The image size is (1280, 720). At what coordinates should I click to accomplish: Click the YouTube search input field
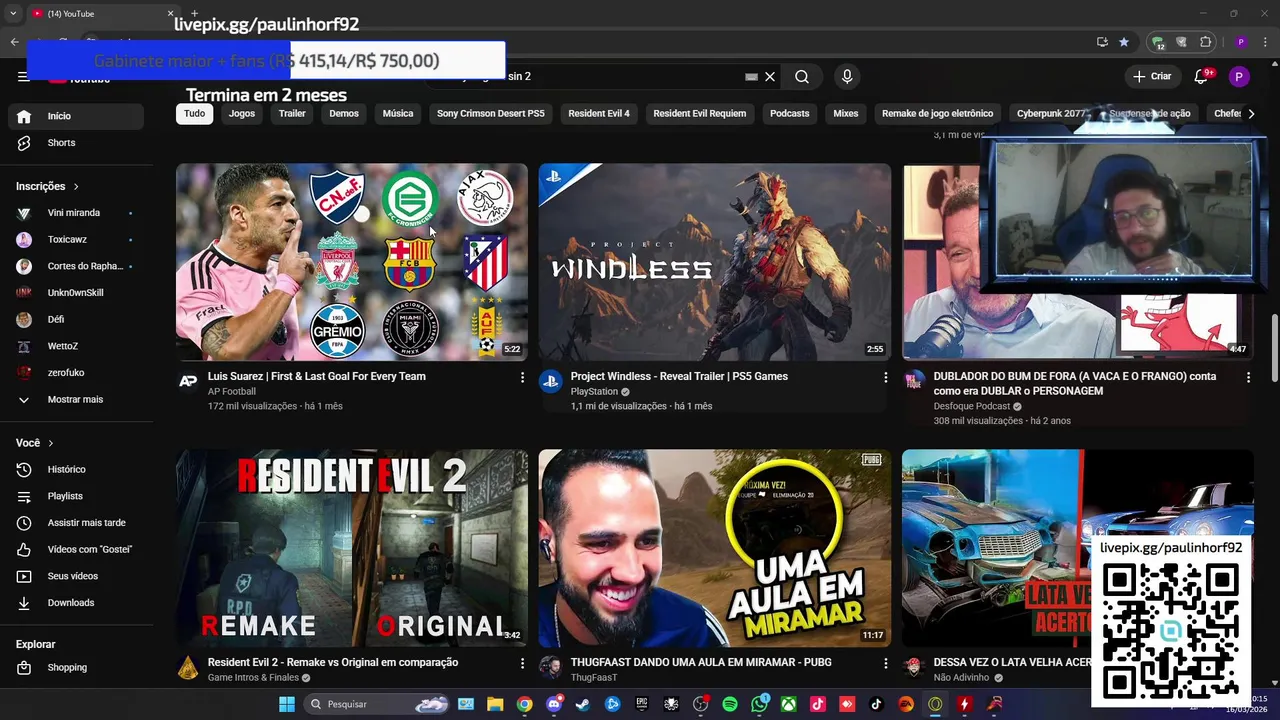point(600,77)
